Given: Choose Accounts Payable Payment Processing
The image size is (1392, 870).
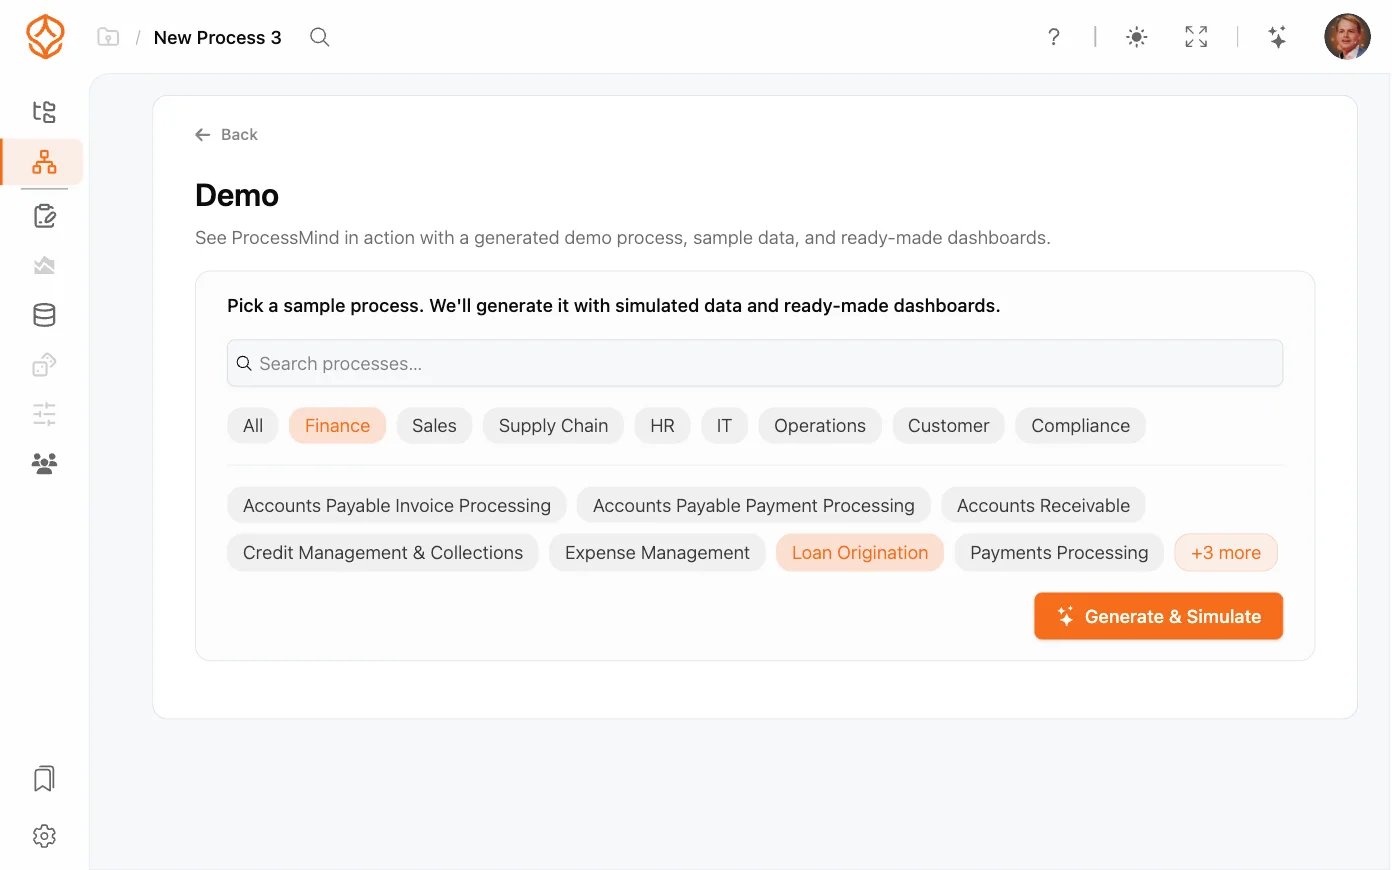Looking at the screenshot, I should coord(754,506).
